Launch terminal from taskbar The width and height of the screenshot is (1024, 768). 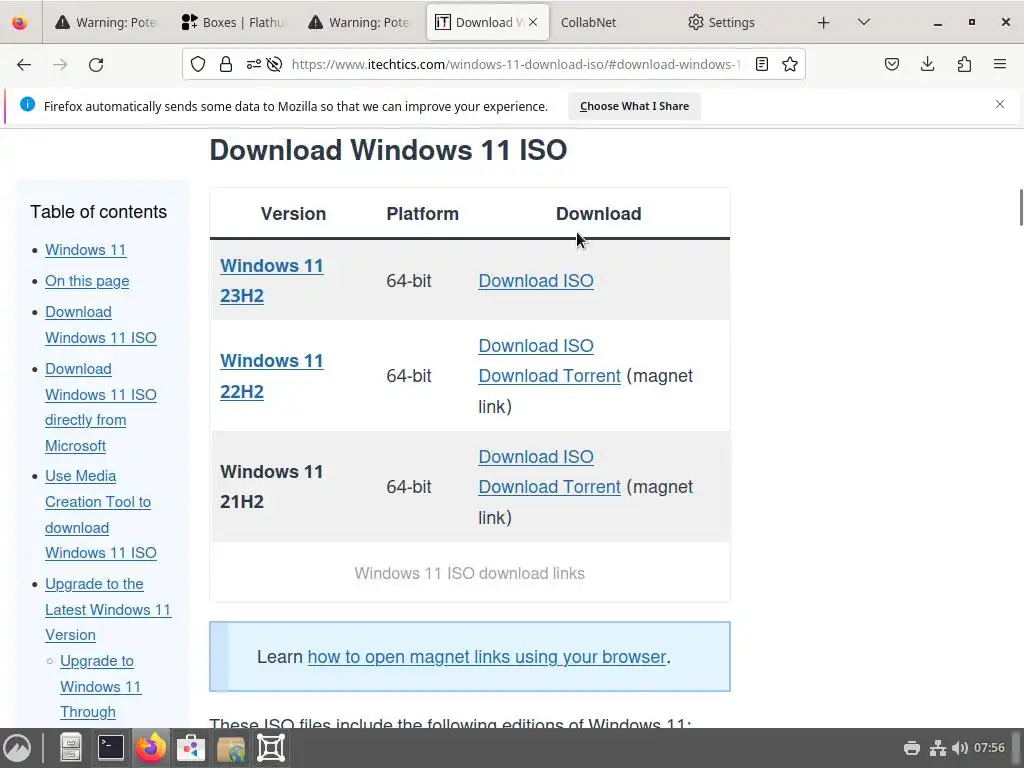(x=110, y=748)
